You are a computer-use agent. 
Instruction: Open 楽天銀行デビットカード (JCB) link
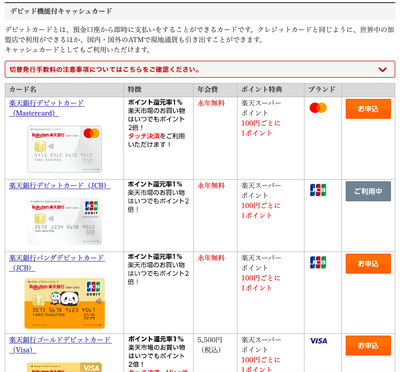(x=60, y=186)
